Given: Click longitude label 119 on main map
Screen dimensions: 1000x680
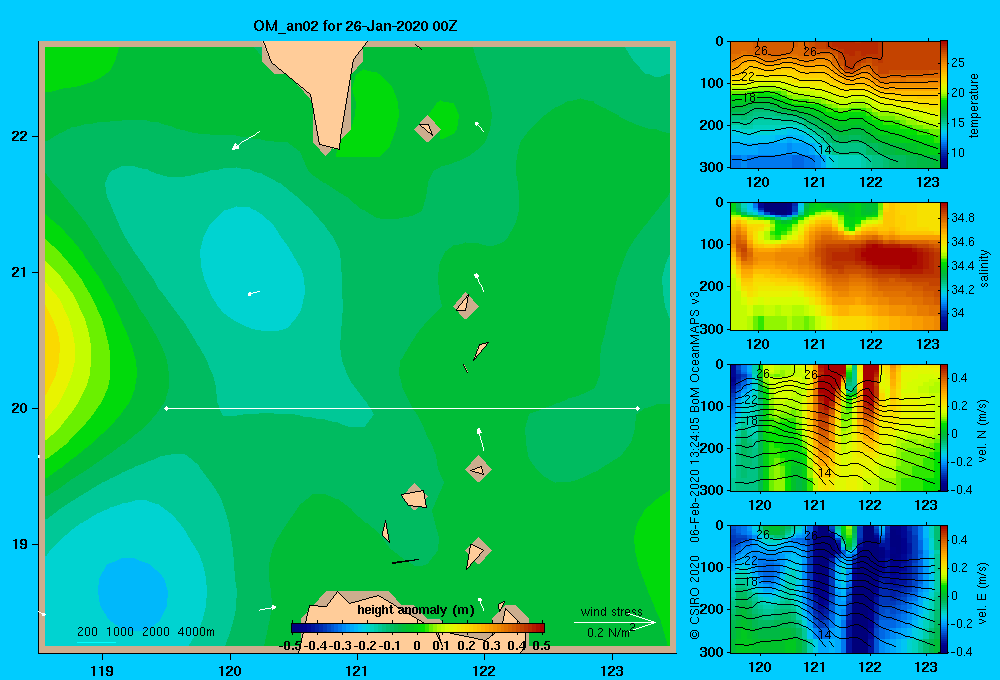Looking at the screenshot, I should coord(103,671).
